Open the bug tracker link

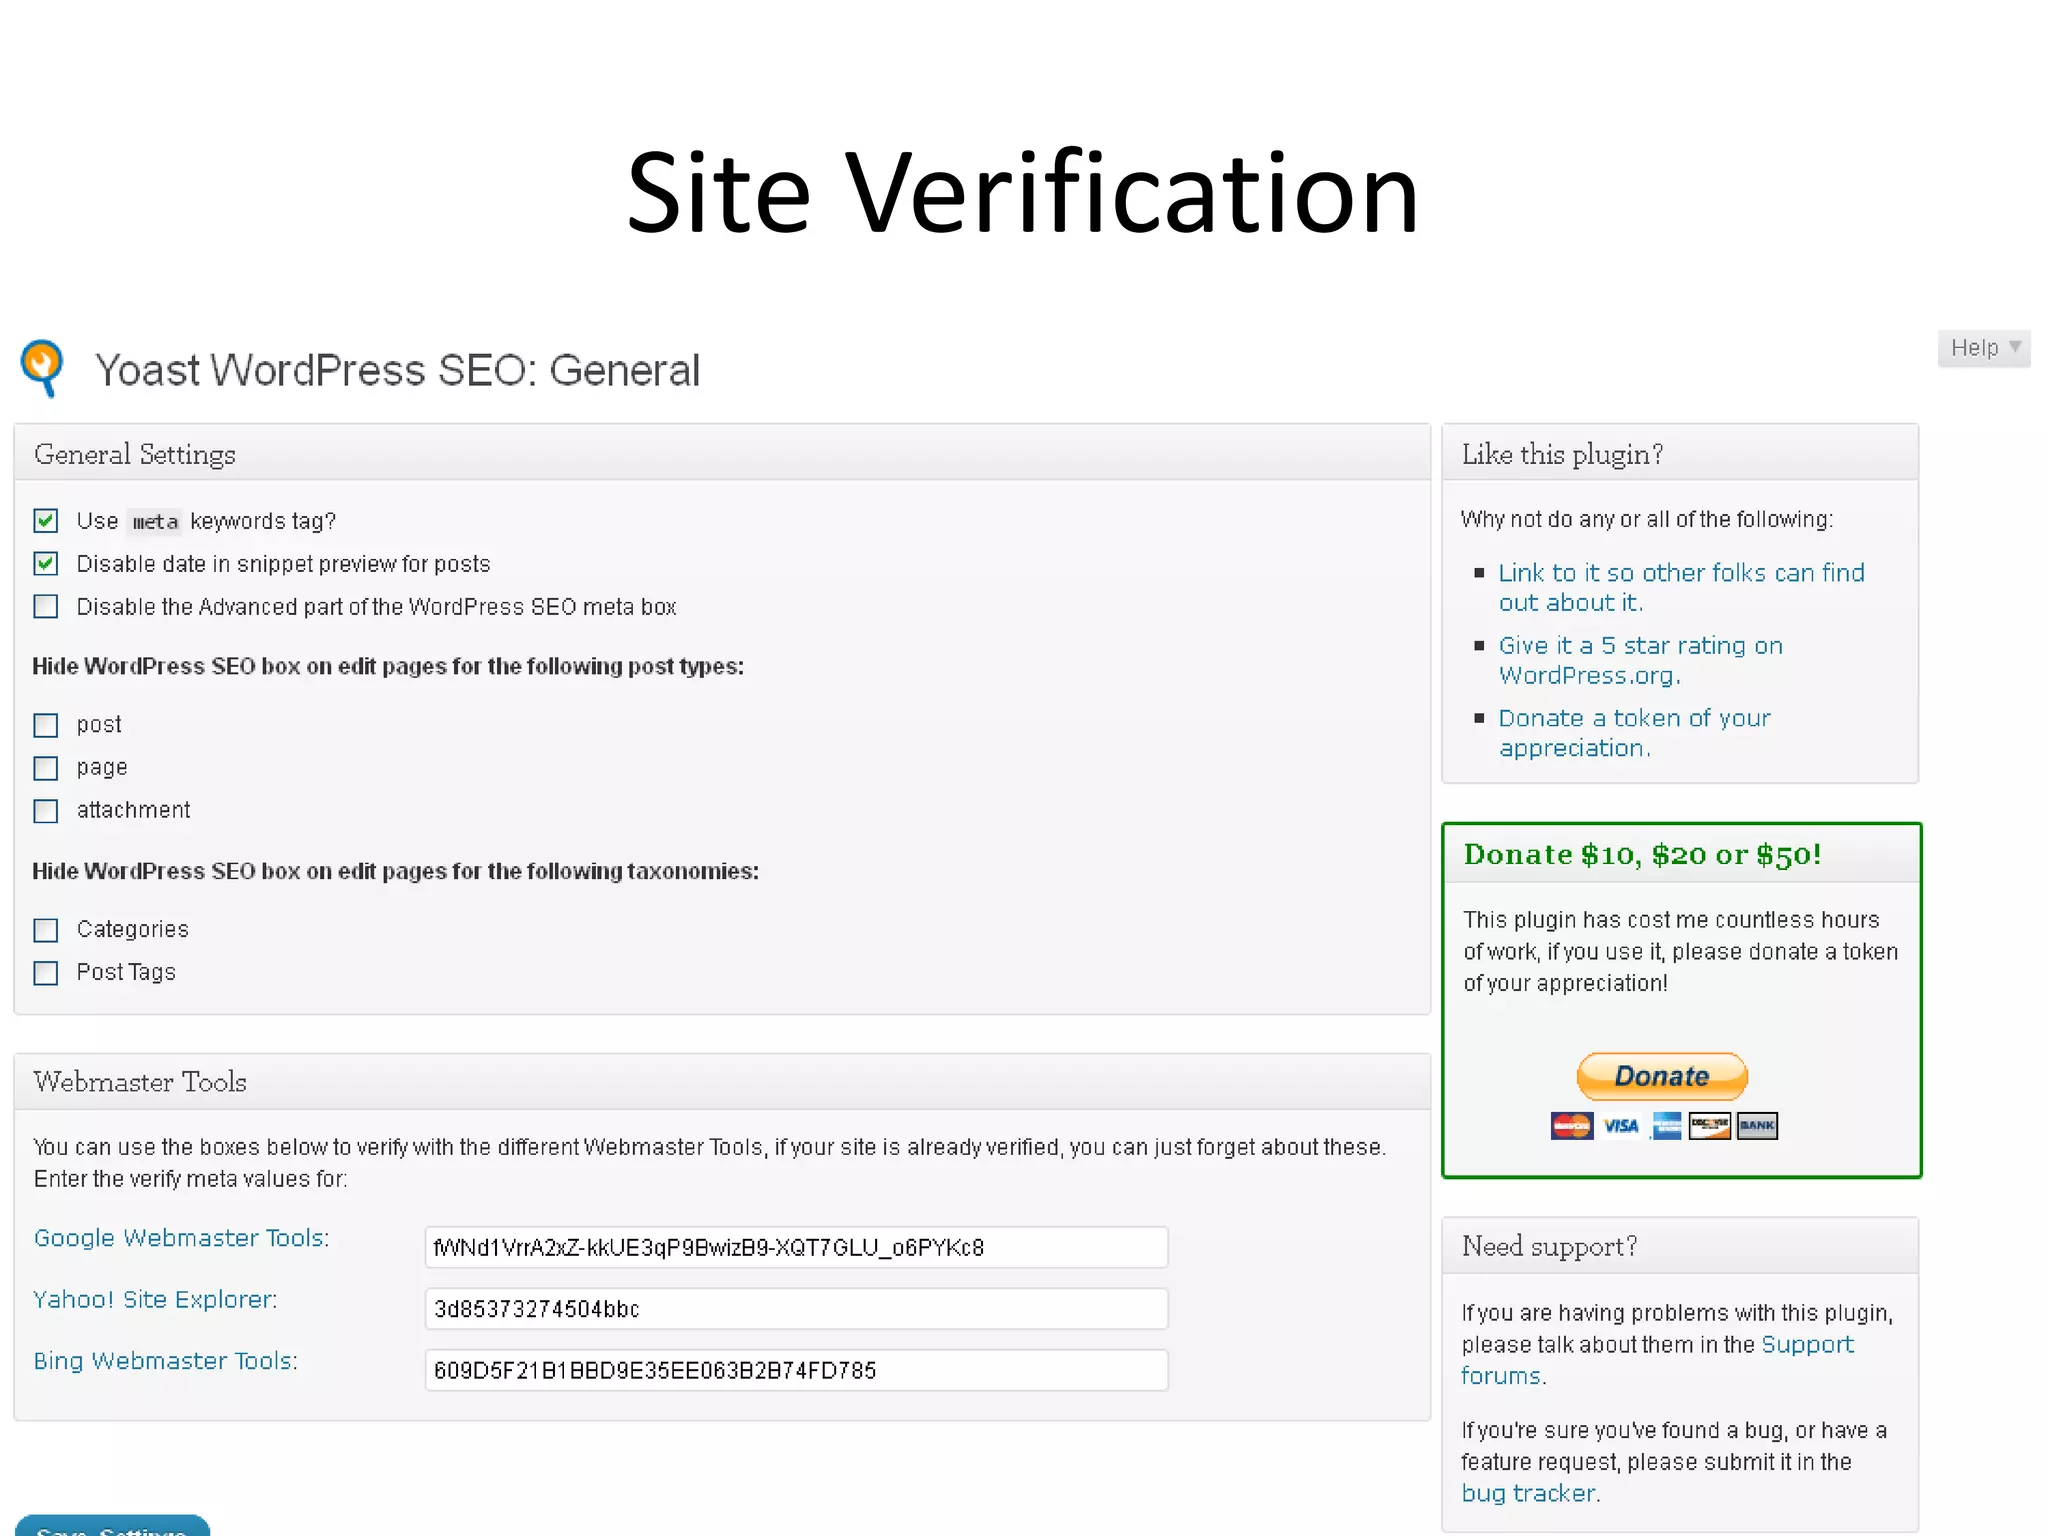point(1529,1493)
